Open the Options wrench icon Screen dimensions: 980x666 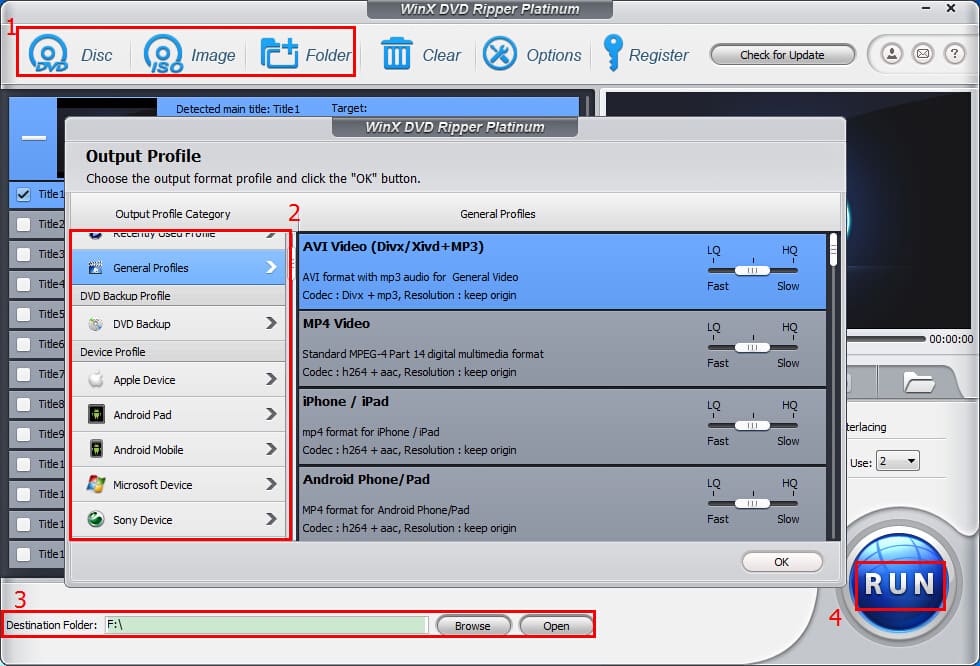coord(499,54)
